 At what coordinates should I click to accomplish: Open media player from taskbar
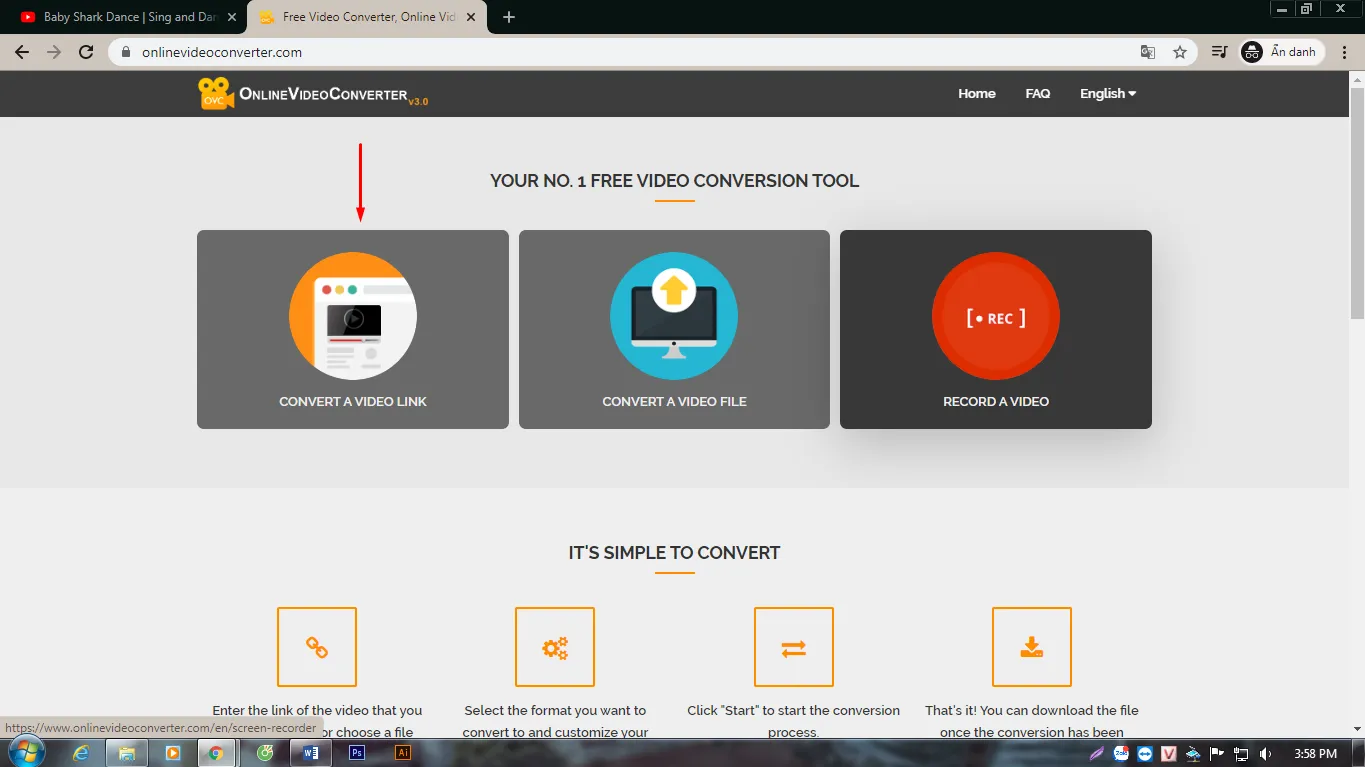(172, 753)
